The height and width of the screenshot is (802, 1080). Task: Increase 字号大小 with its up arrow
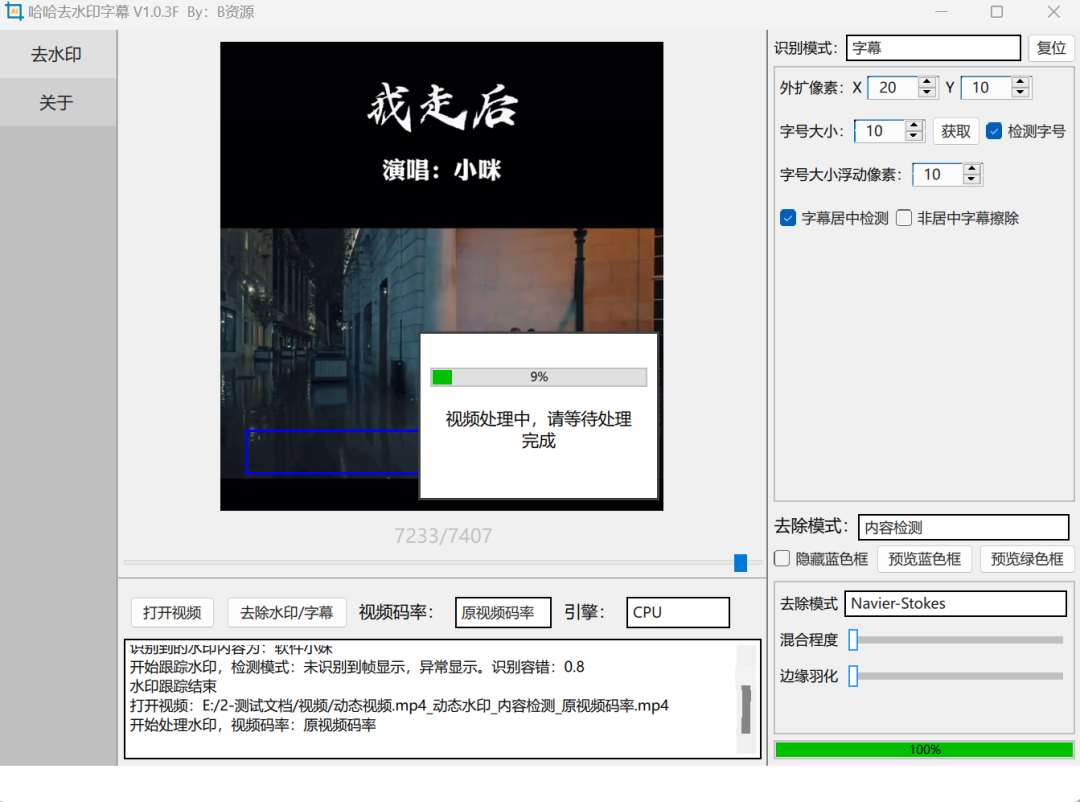(913, 125)
